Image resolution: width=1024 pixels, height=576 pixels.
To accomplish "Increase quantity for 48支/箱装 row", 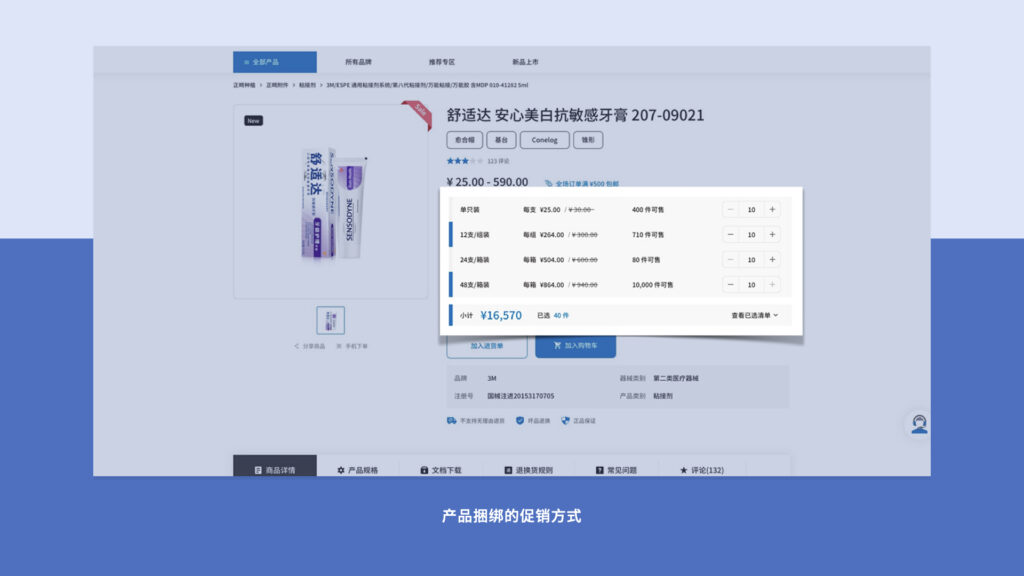I will 772,285.
